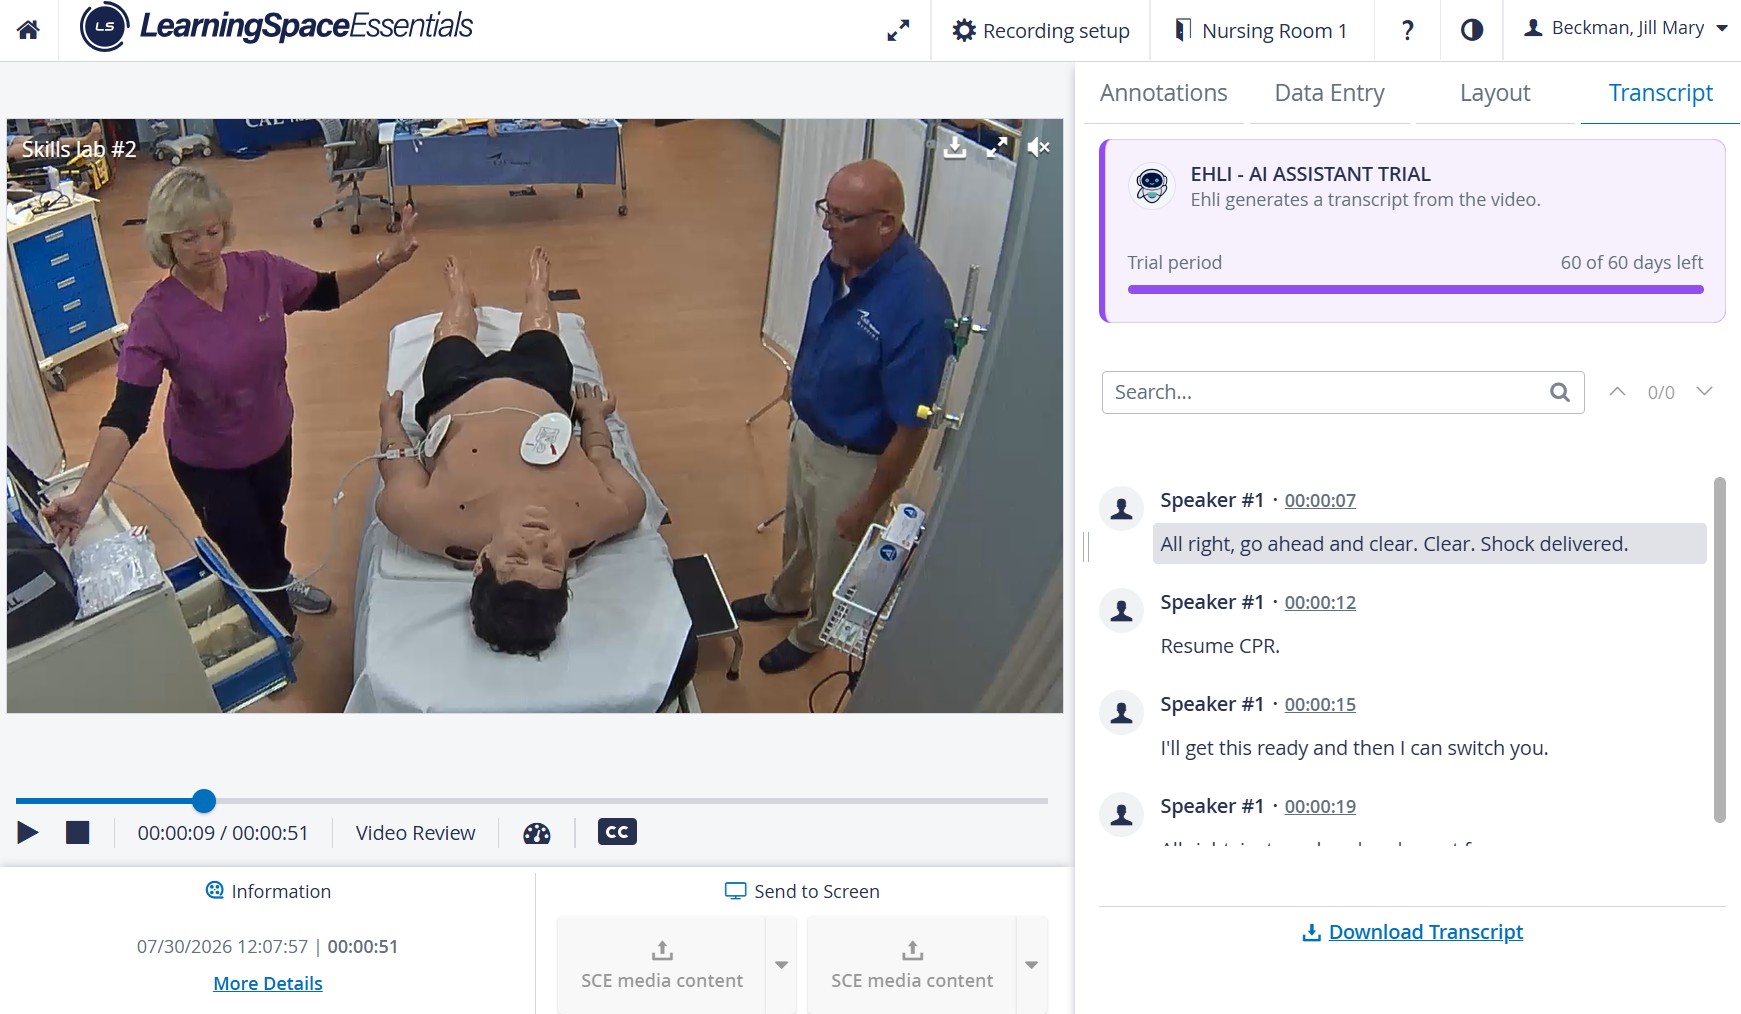Screen dimensions: 1741x1014
Task: Click the 00:00:09 / 00:00:51 time display
Action: (223, 833)
